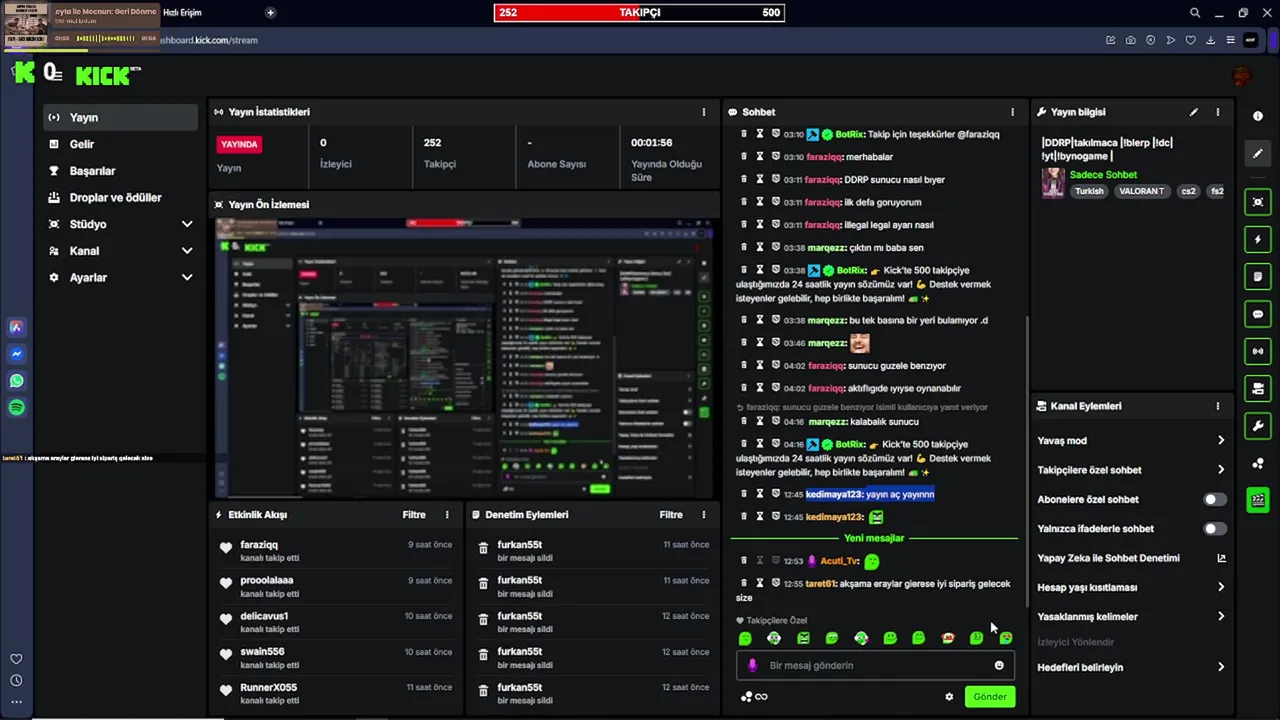
Task: Focus the Bir mesaj gönderin input
Action: (x=875, y=665)
